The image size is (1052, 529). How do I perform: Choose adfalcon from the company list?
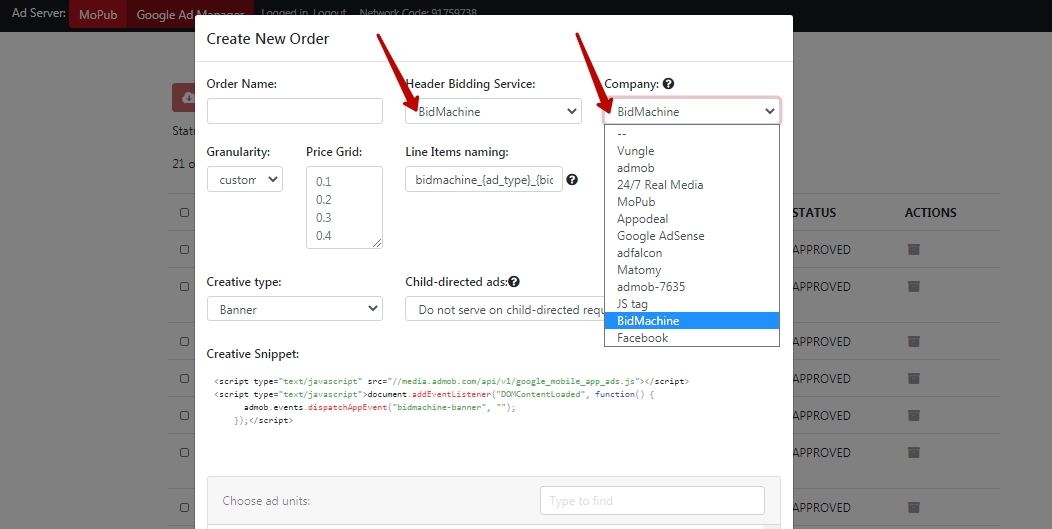pyautogui.click(x=692, y=252)
